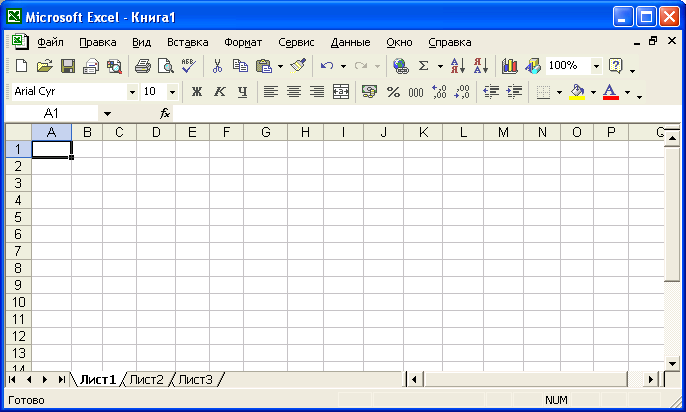Activate the Format Painter brush
The width and height of the screenshot is (686, 412).
pyautogui.click(x=298, y=66)
